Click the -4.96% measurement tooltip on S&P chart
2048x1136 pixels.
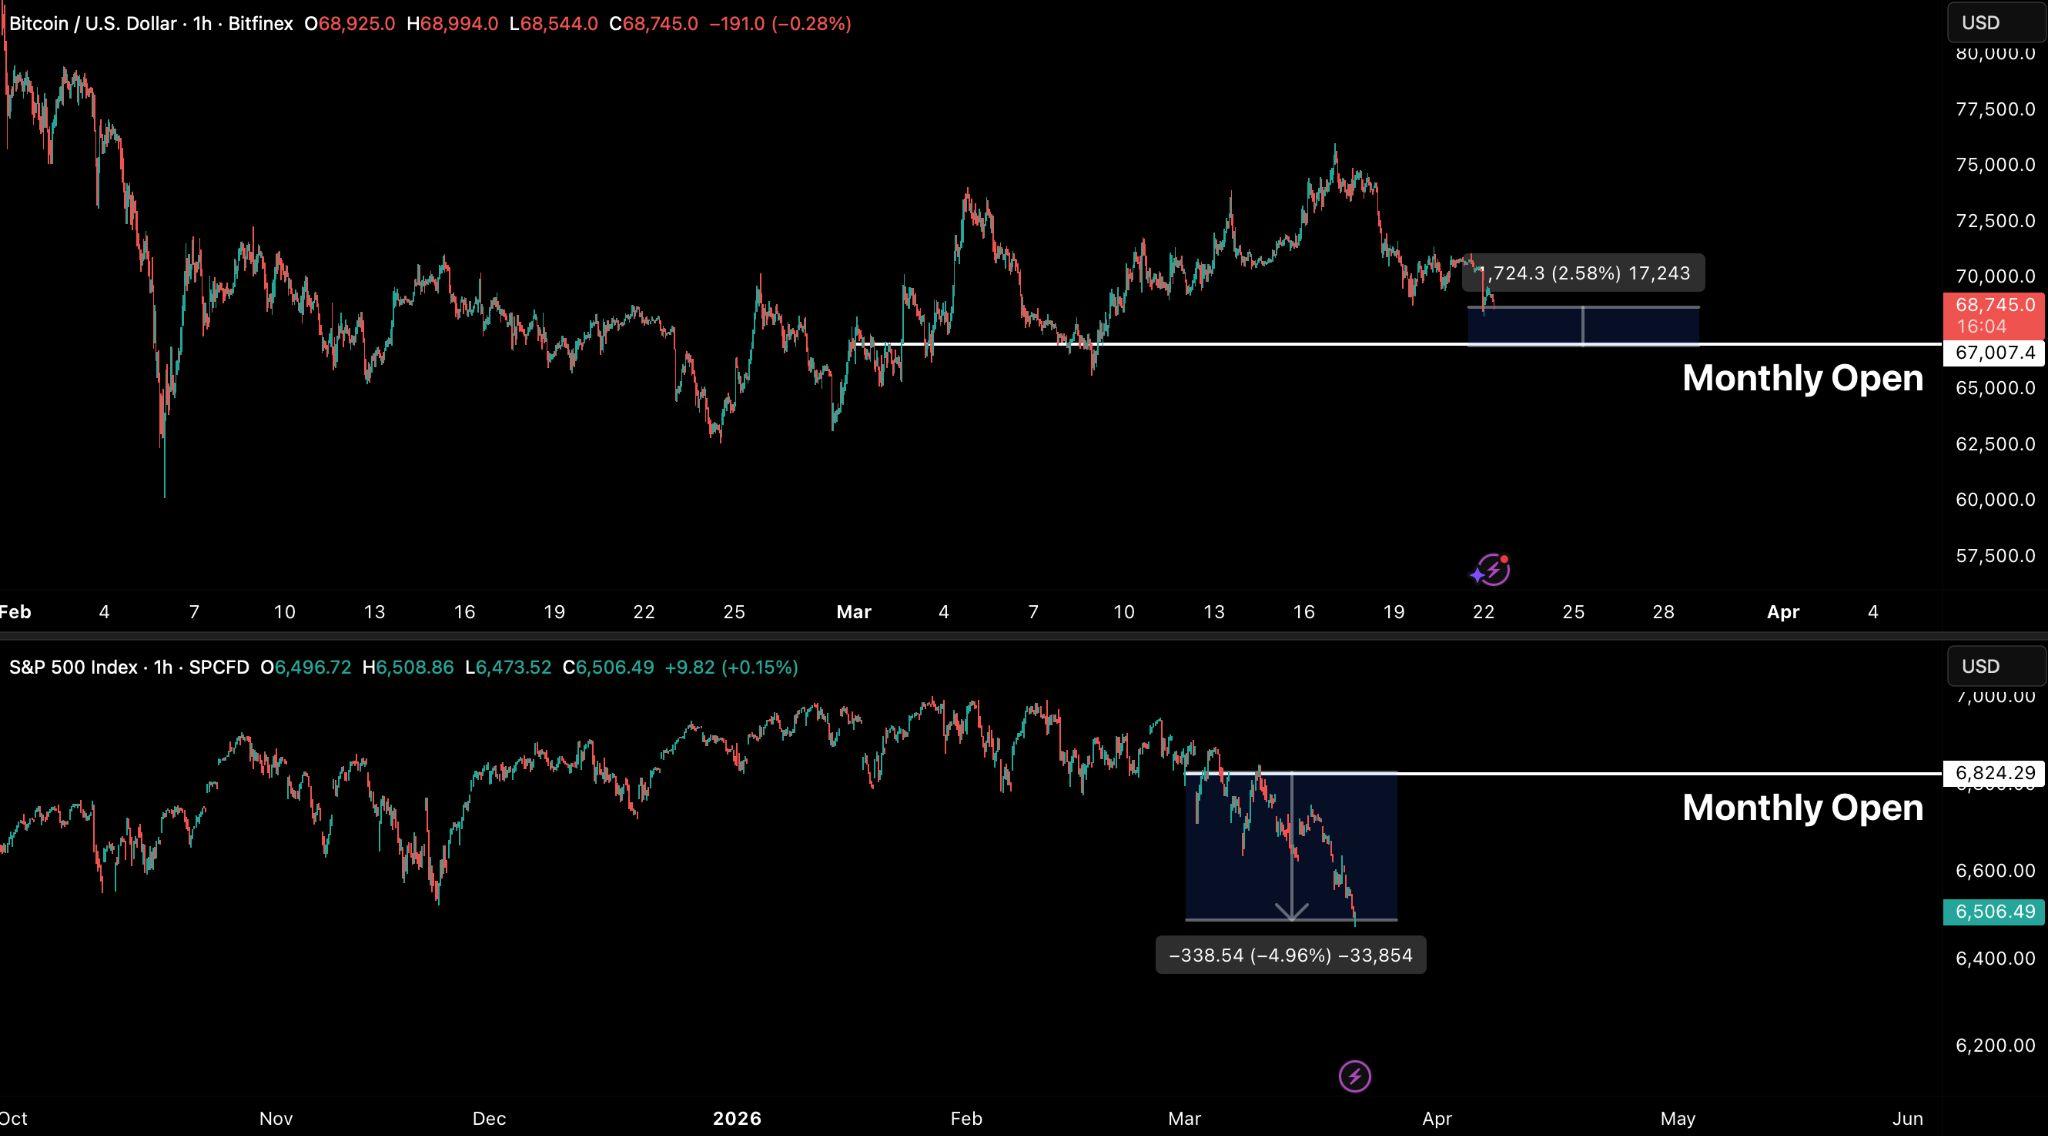coord(1290,955)
